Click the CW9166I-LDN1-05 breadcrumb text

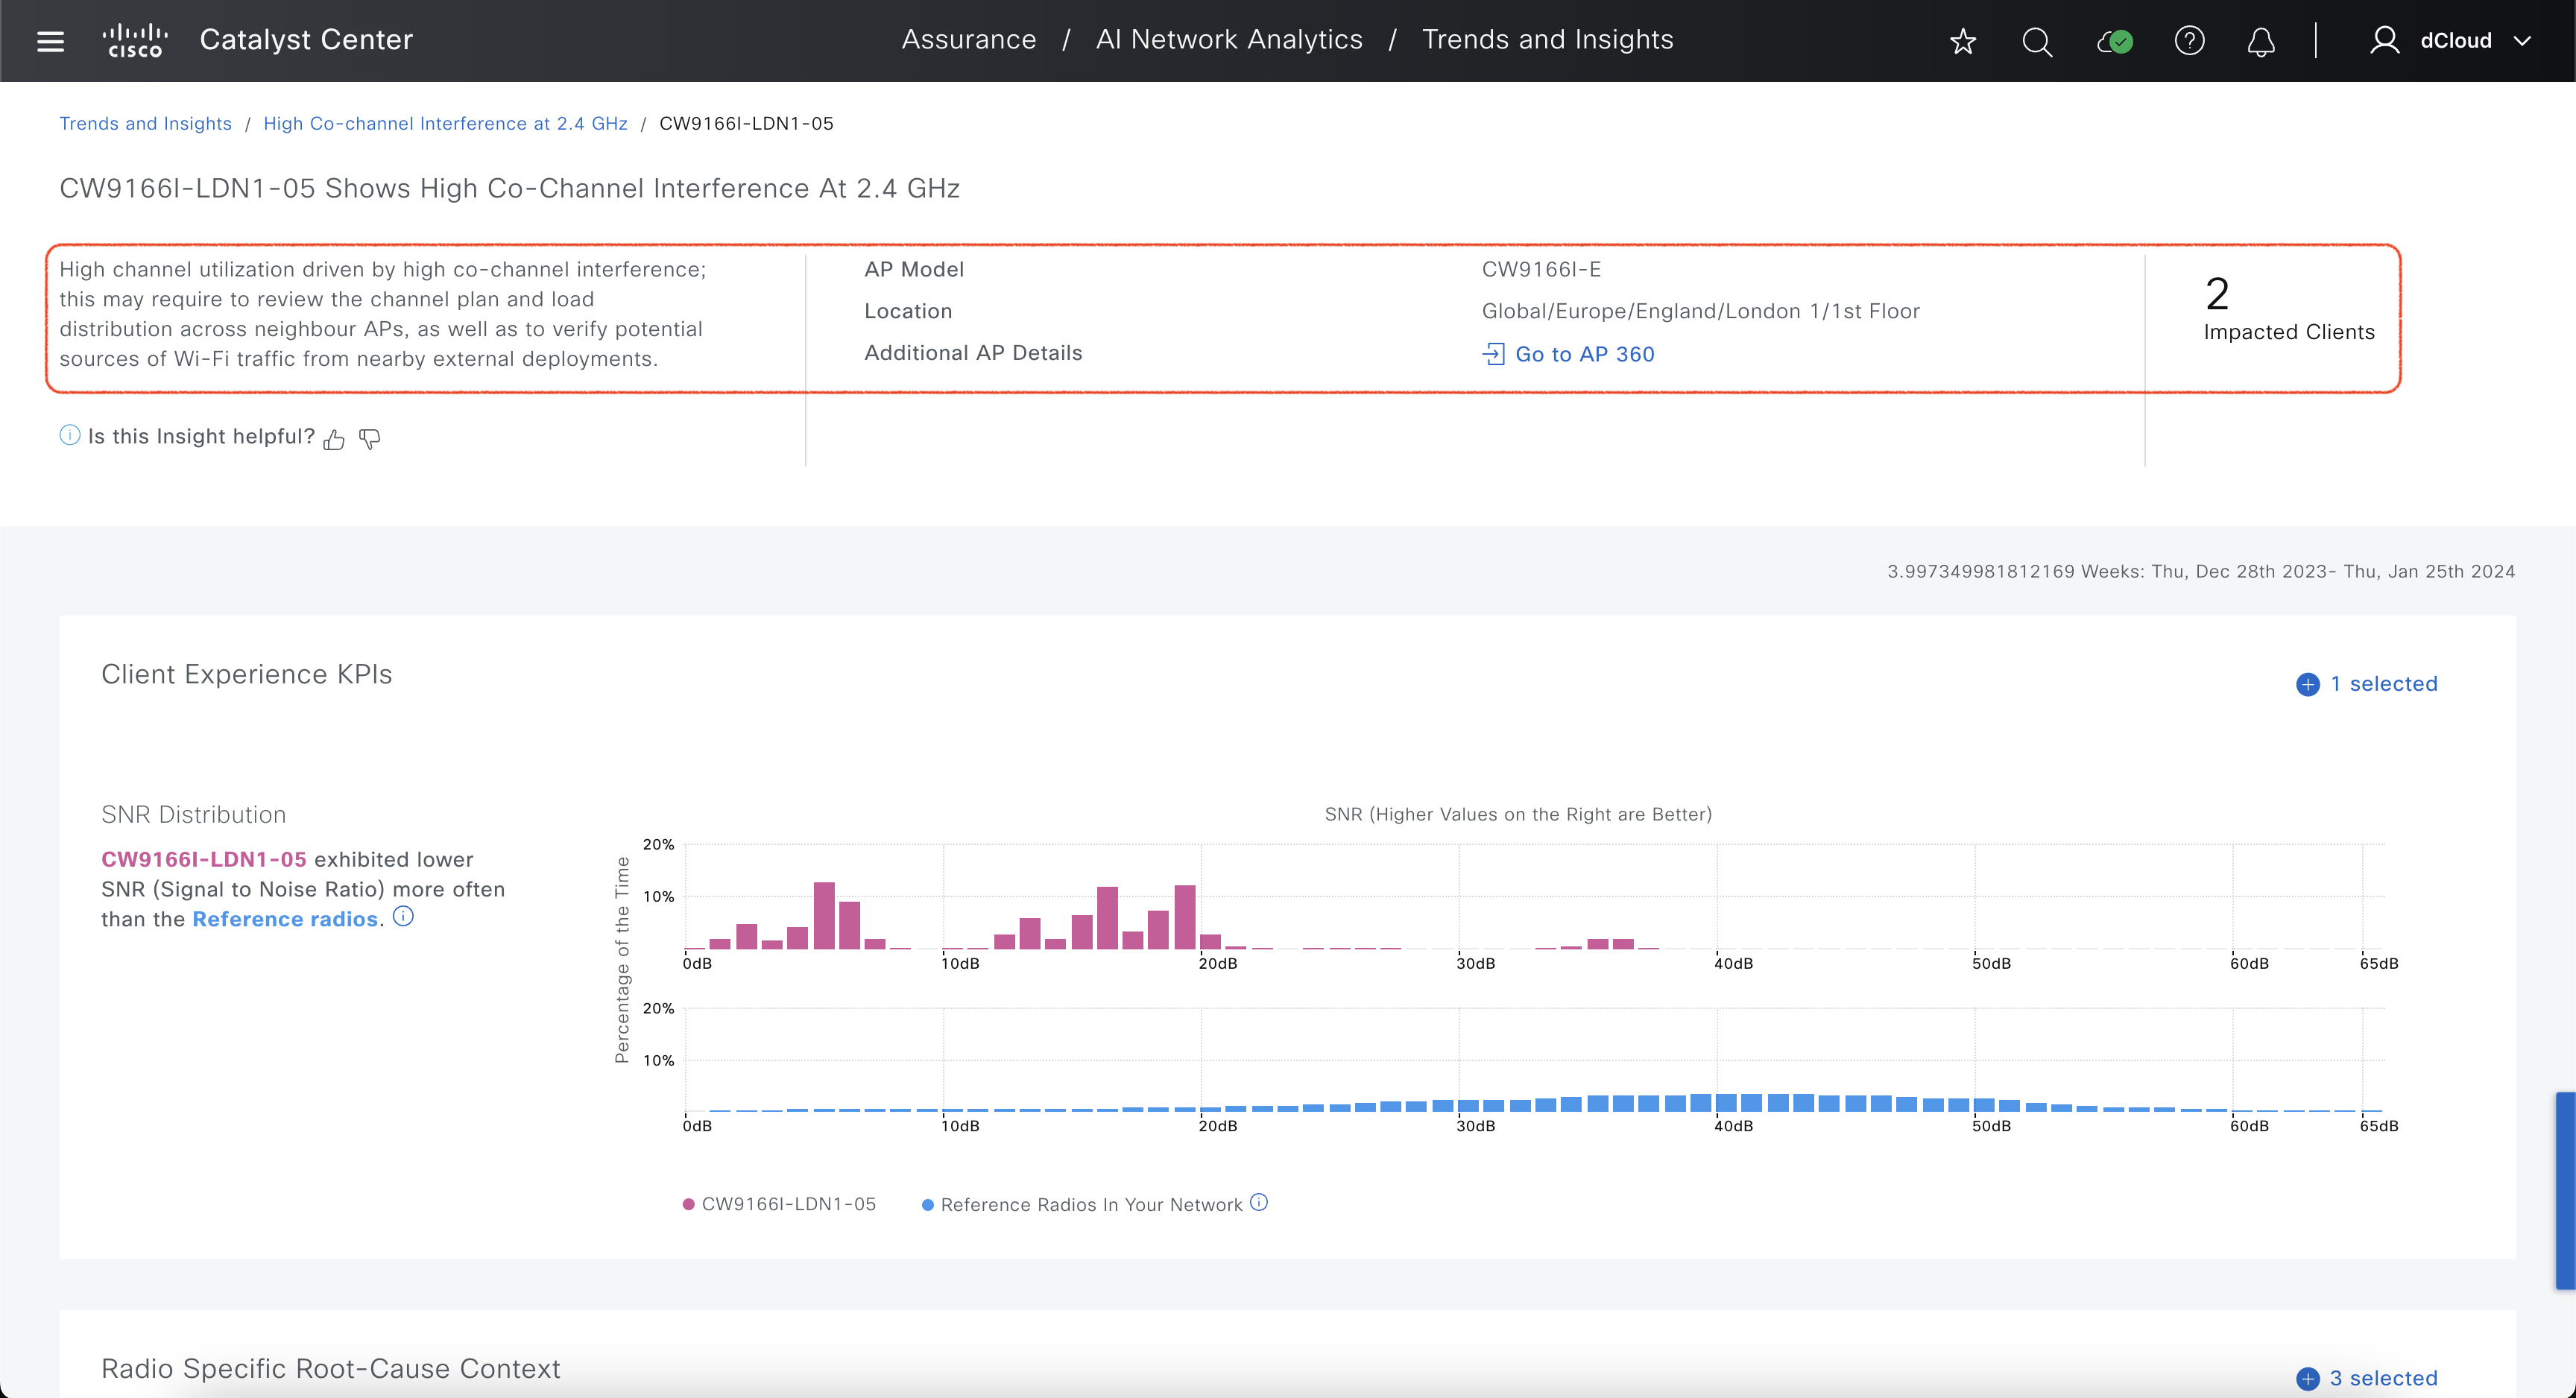click(746, 123)
